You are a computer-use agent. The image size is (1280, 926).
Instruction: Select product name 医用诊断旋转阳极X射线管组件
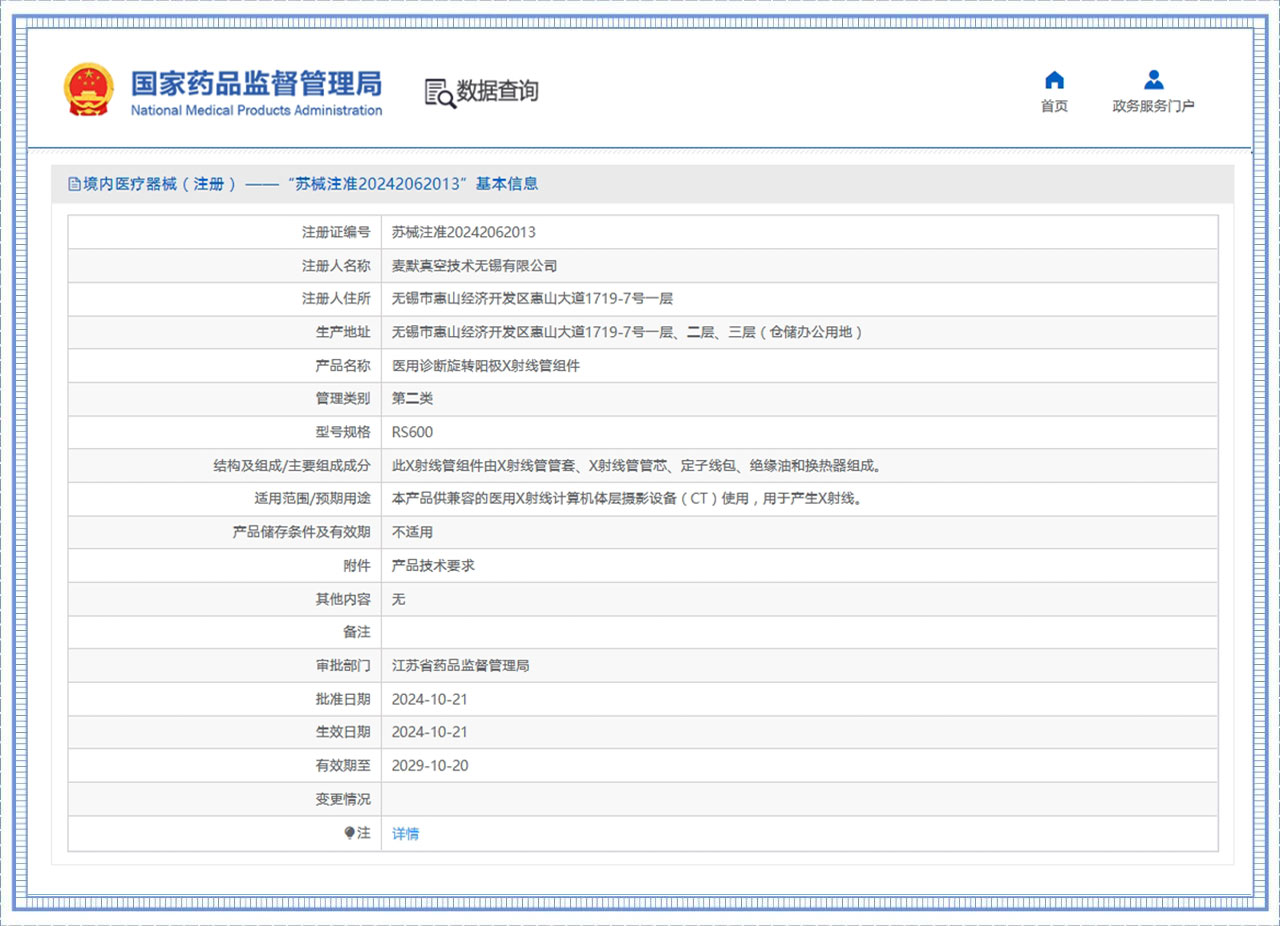[485, 365]
